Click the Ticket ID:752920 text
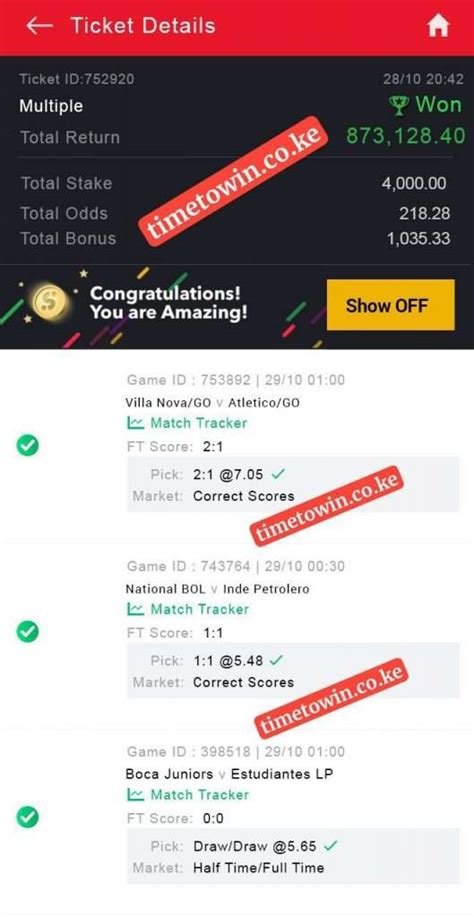 [77, 79]
